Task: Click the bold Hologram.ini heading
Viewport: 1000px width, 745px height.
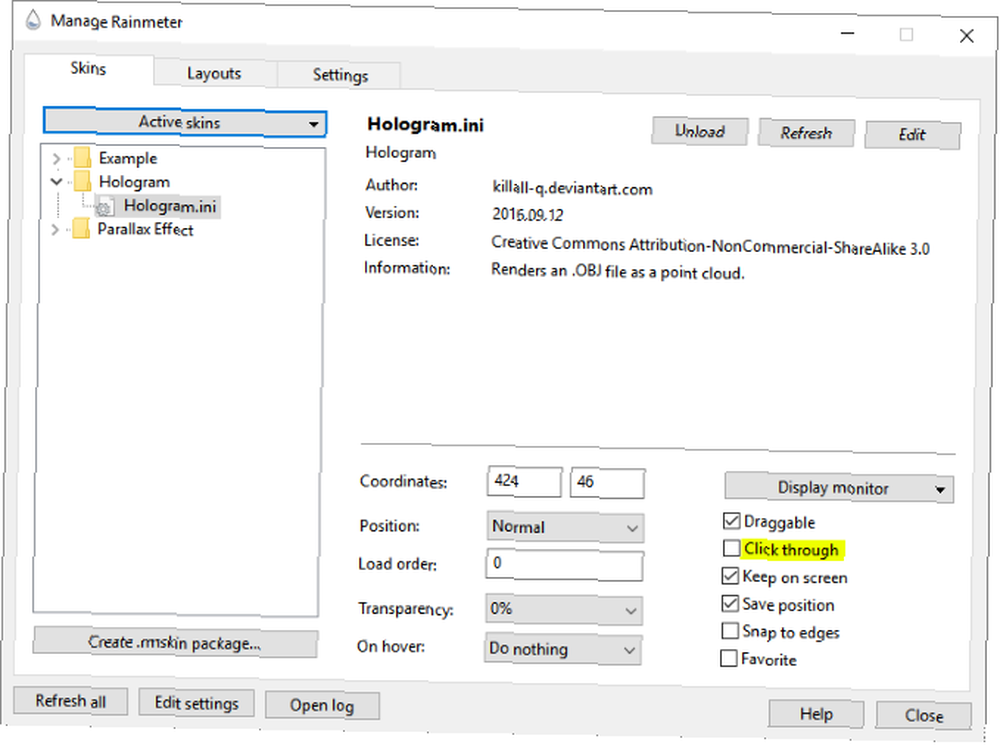Action: pyautogui.click(x=425, y=124)
